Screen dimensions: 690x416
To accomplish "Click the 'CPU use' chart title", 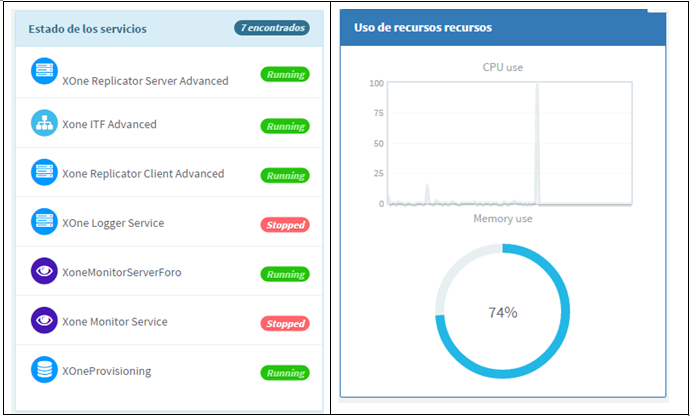I will click(503, 67).
